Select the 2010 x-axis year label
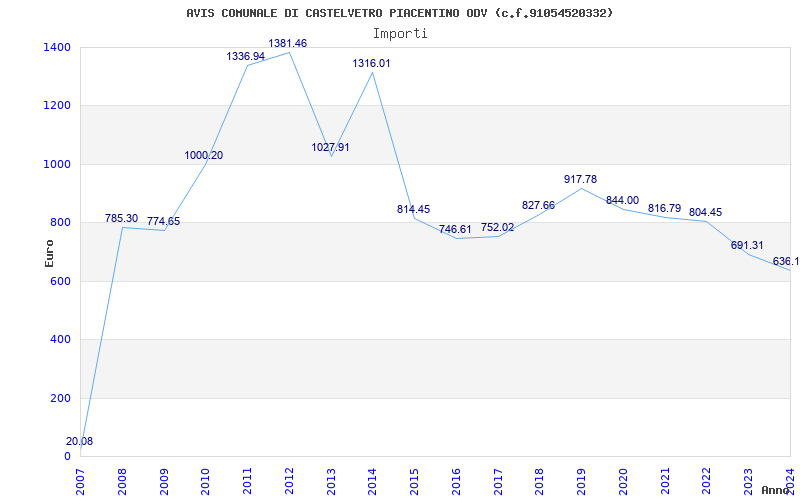This screenshot has width=800, height=500. [x=206, y=481]
